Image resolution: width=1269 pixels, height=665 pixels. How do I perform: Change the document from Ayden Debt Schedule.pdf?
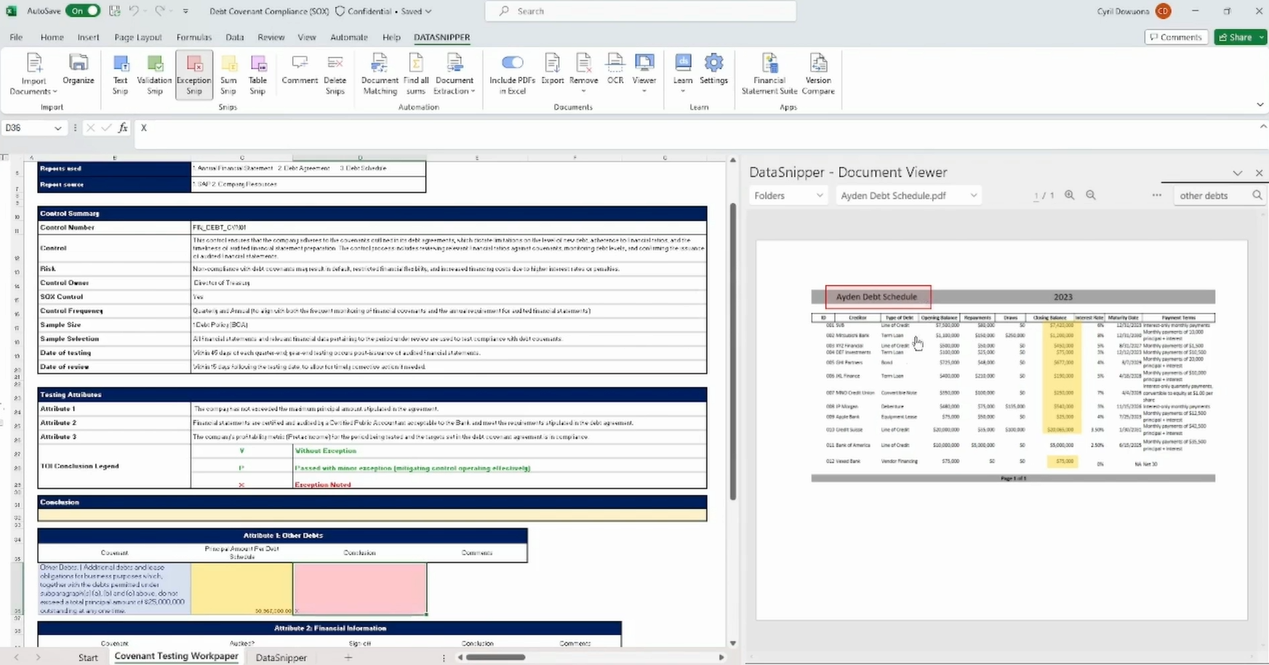tap(906, 195)
